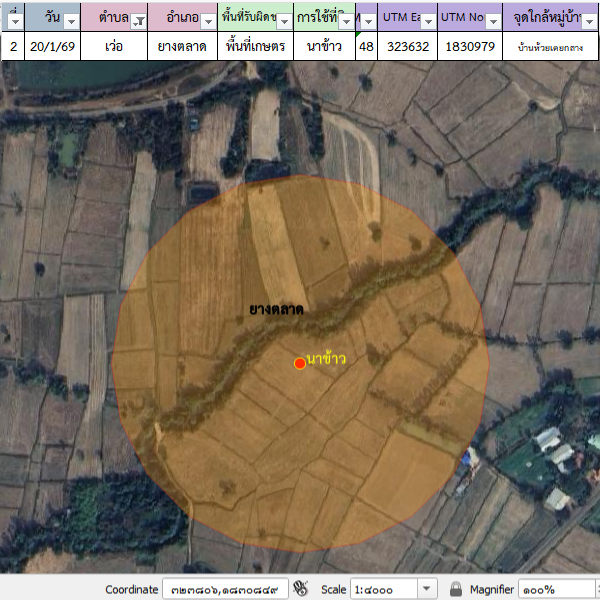The height and width of the screenshot is (600, 600).
Task: Toggle the map extents display icon
Action: [x=300, y=589]
